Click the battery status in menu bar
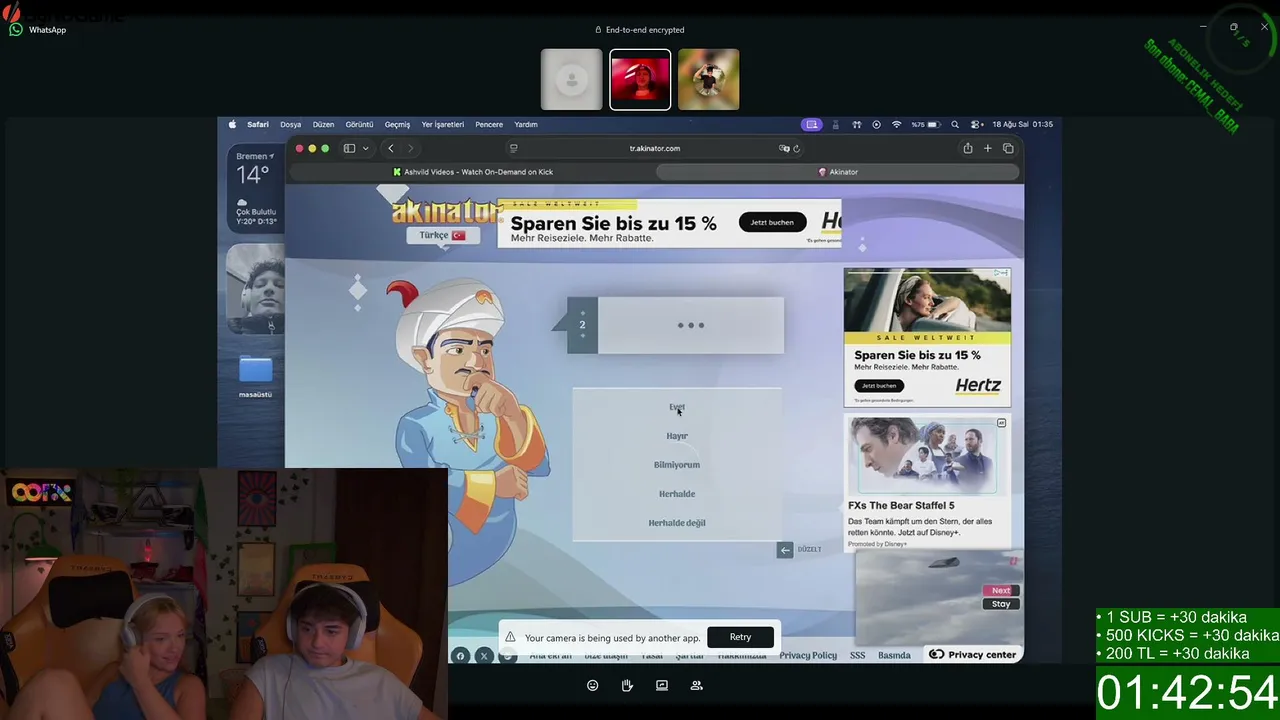This screenshot has height=720, width=1280. pos(926,125)
